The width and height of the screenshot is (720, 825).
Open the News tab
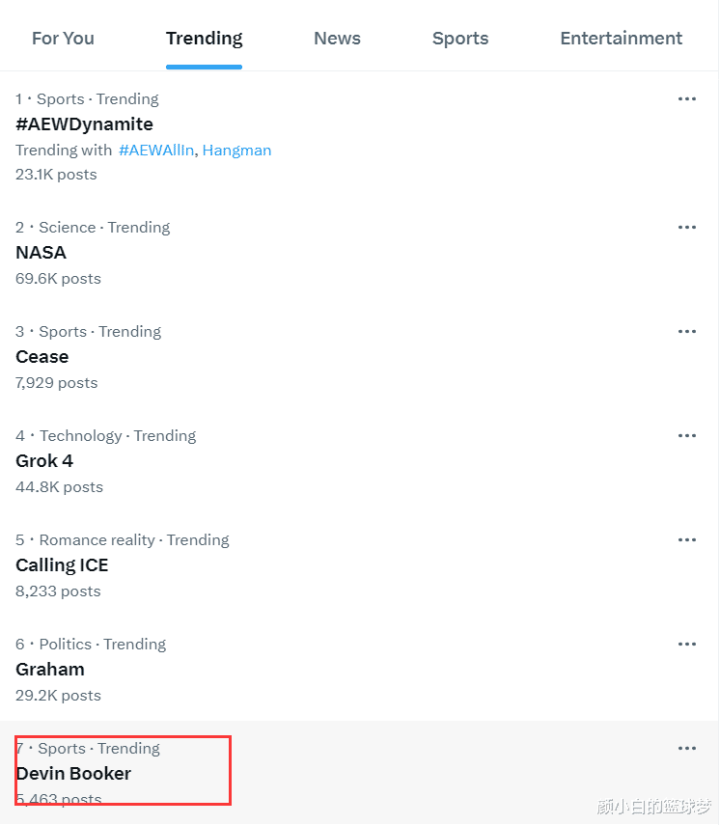coord(337,38)
